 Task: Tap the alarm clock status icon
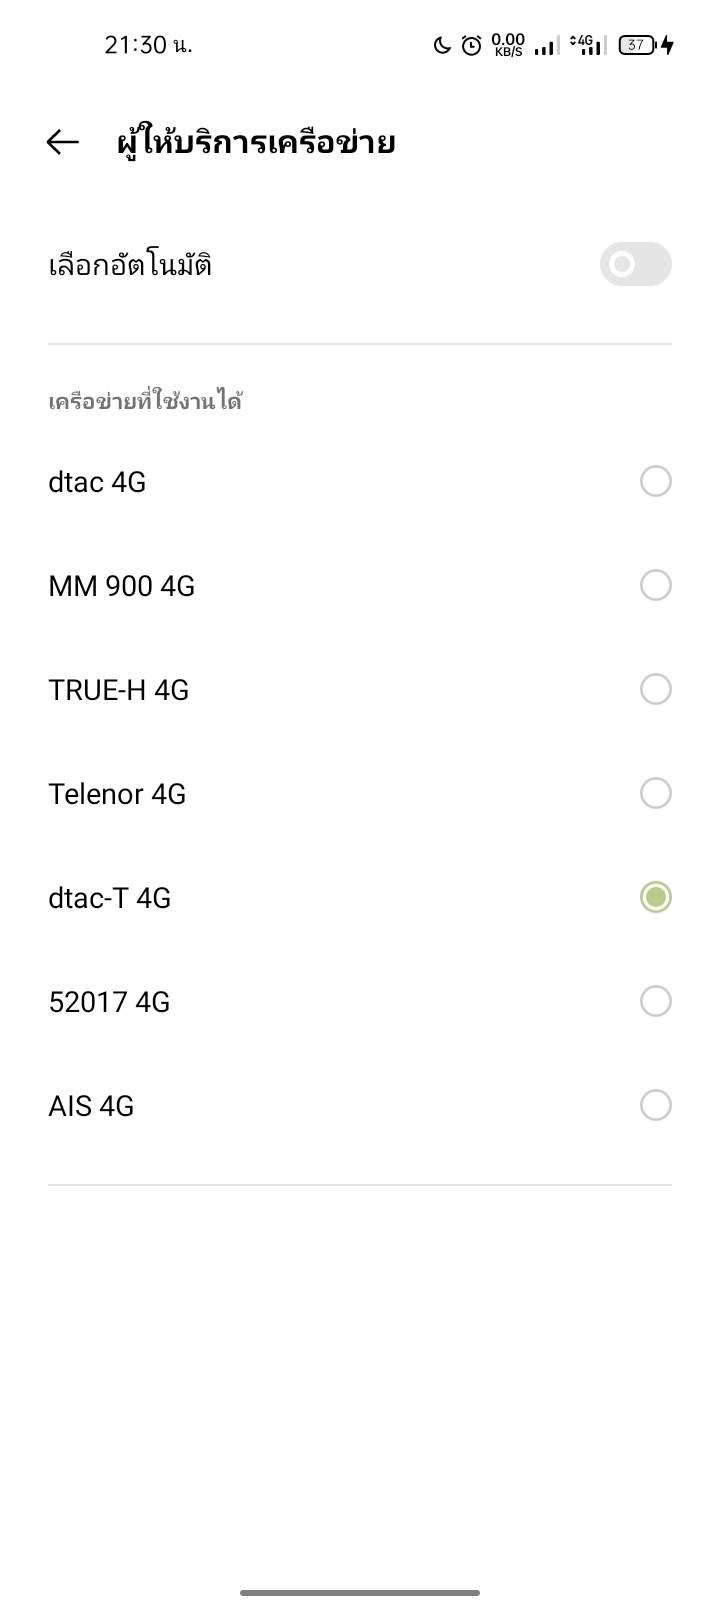(471, 45)
